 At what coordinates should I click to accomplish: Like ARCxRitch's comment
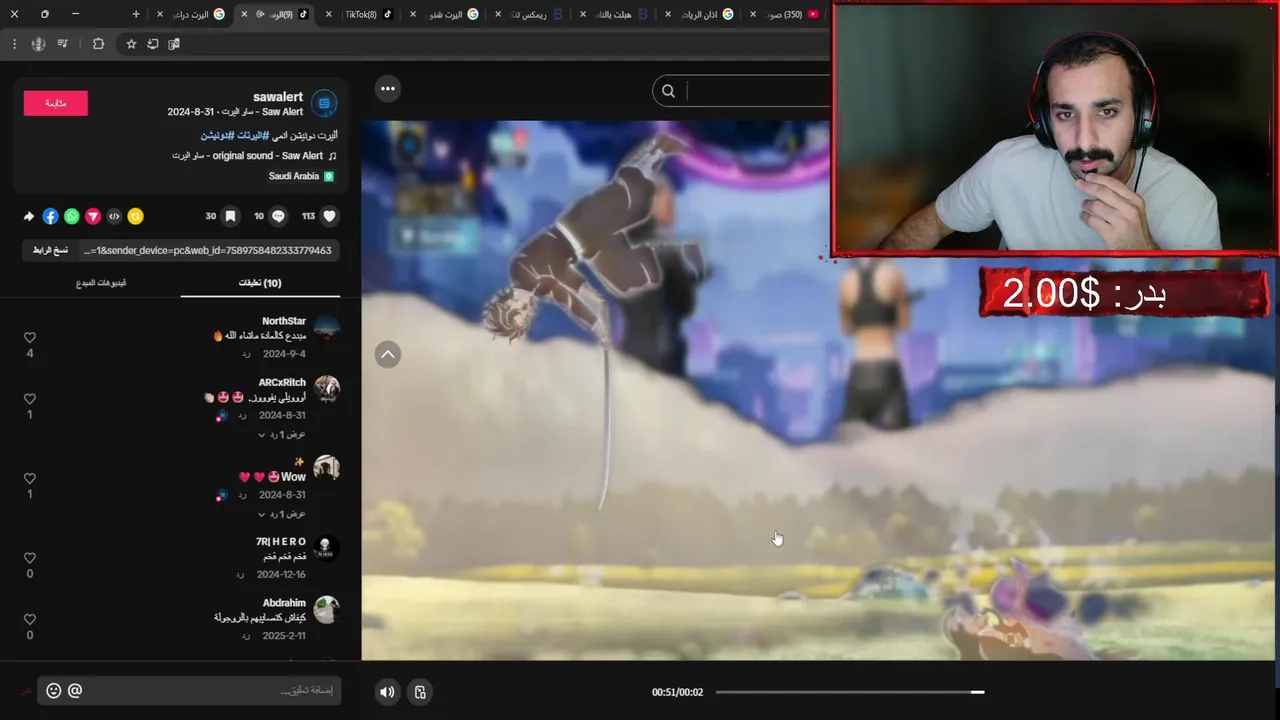pos(30,399)
